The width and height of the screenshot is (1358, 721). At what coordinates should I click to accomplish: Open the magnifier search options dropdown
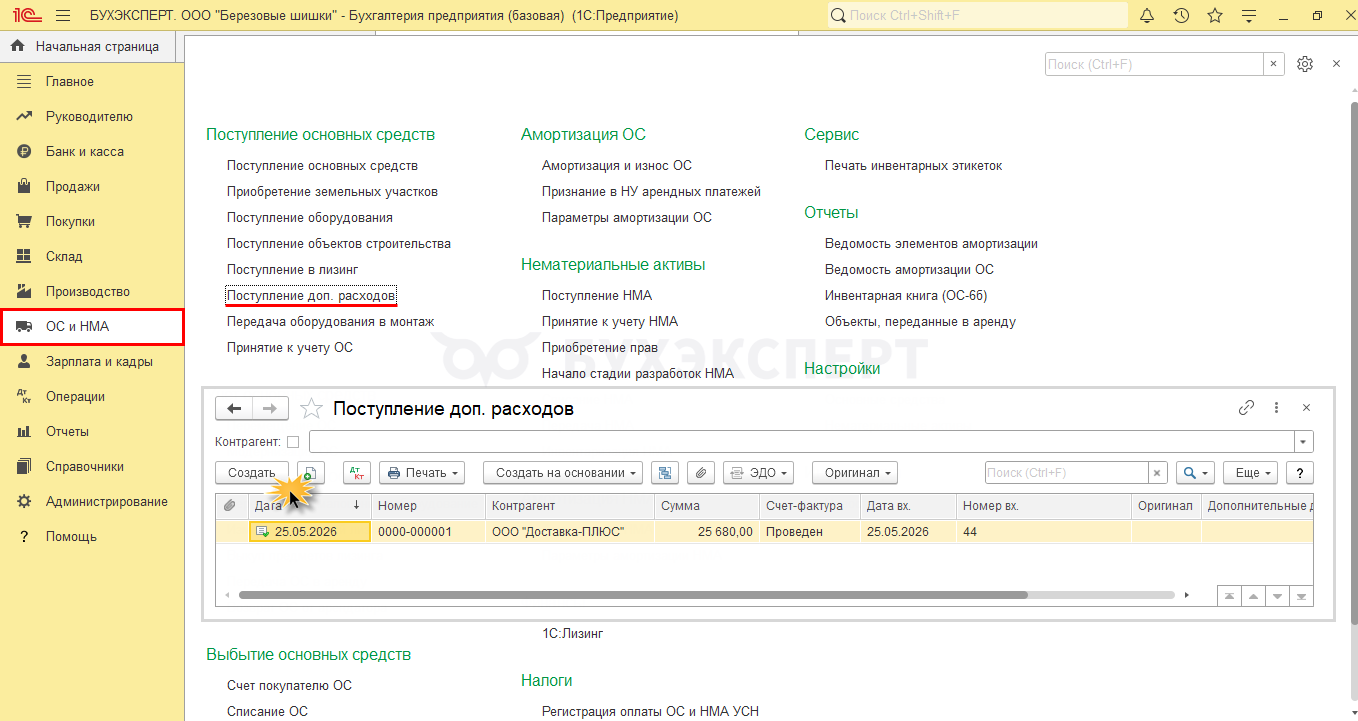click(x=1196, y=473)
